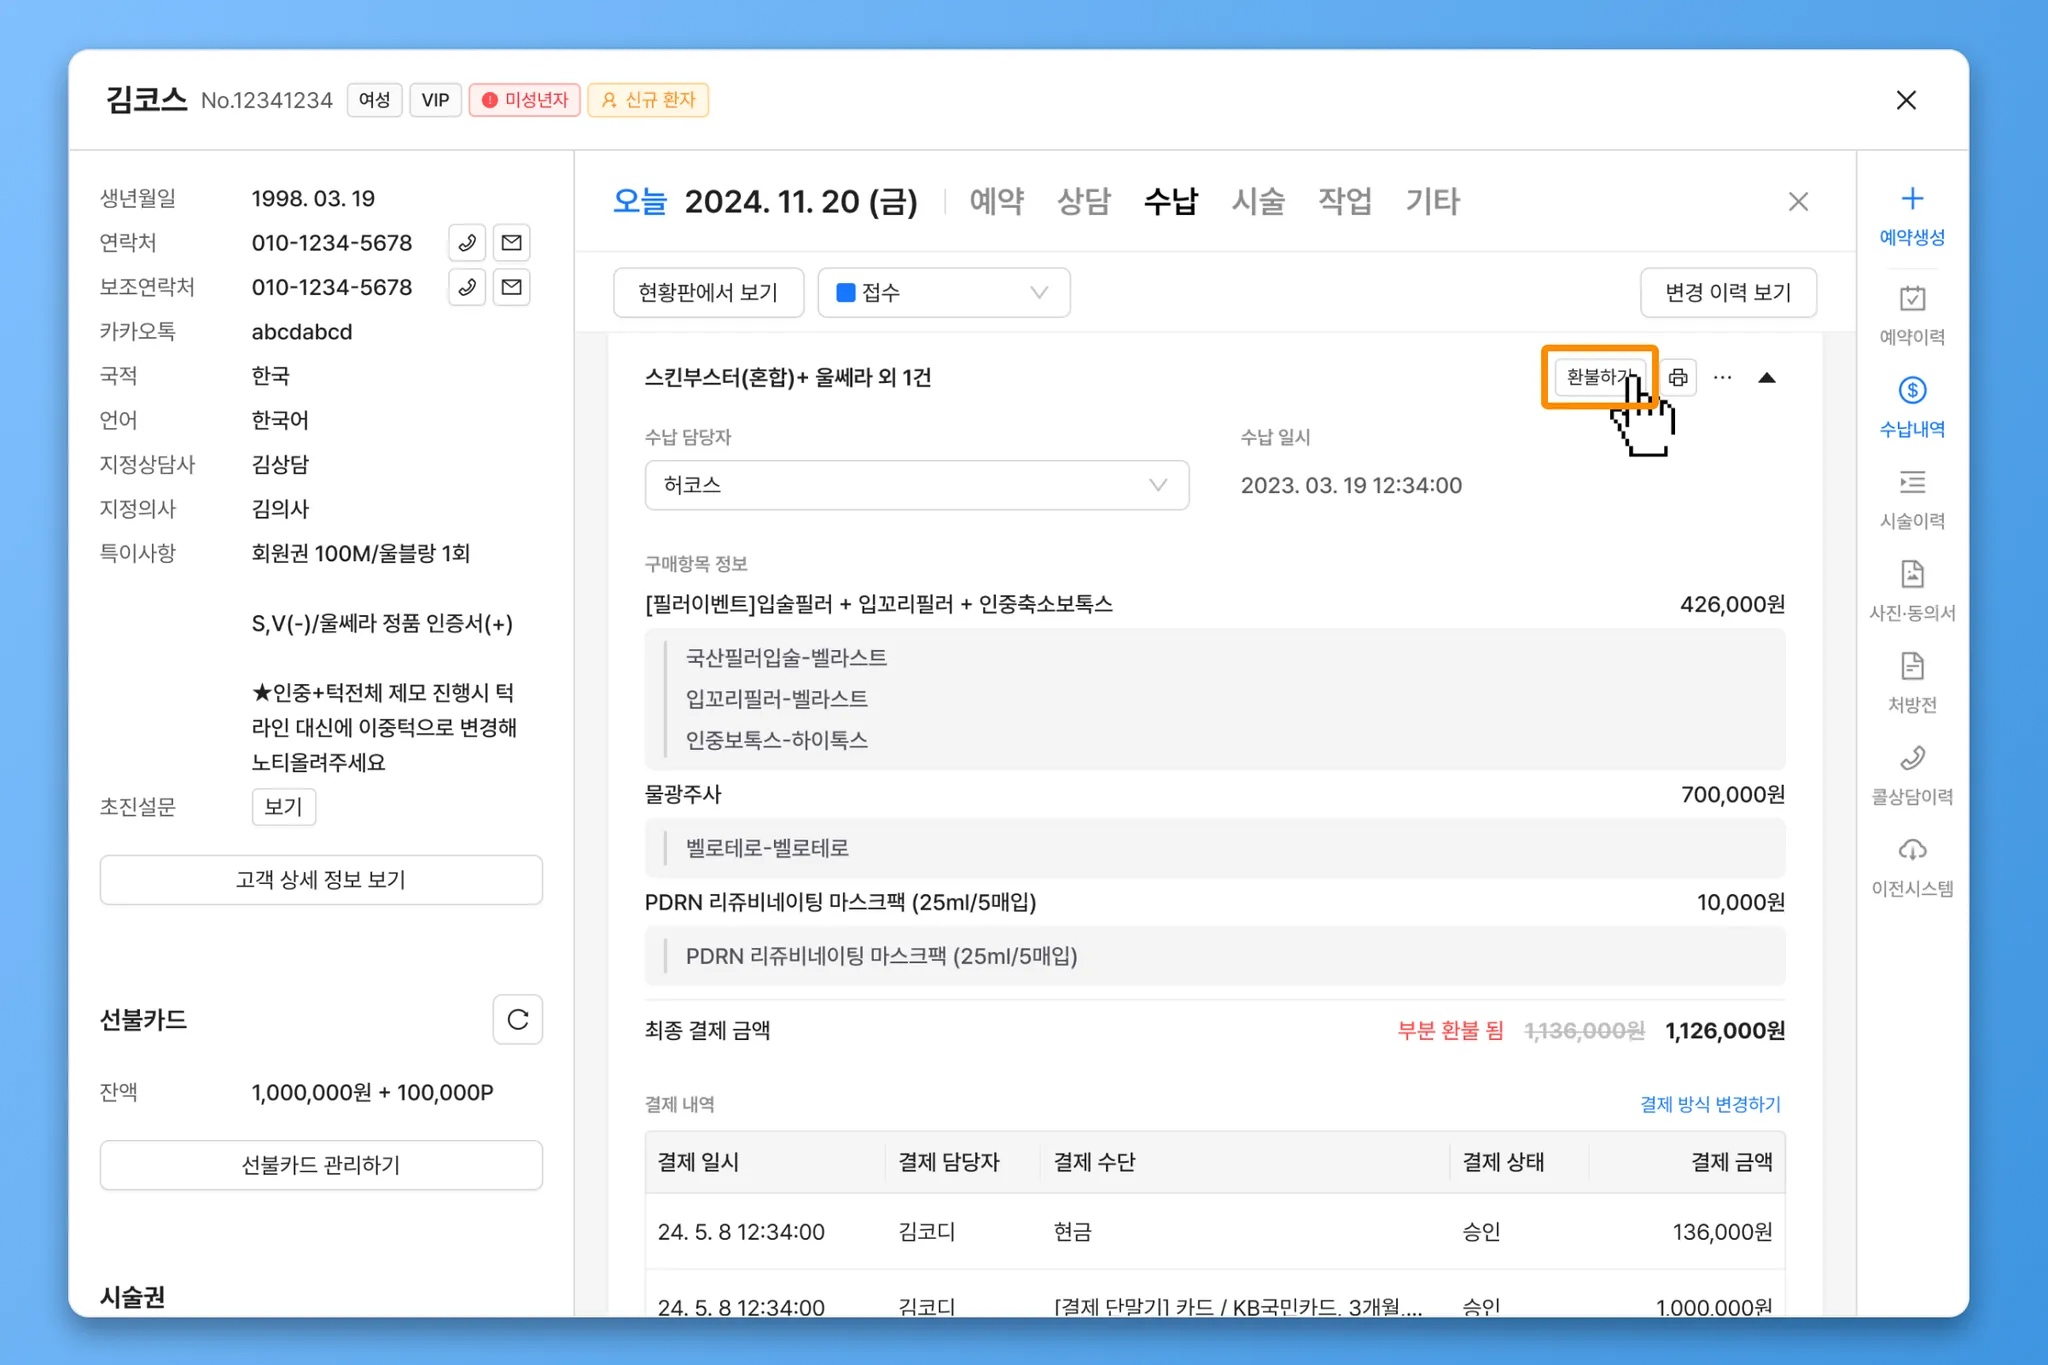Open 수납내역 dollar icon in sidebar
Viewport: 2048px width, 1365px height.
pyautogui.click(x=1911, y=391)
